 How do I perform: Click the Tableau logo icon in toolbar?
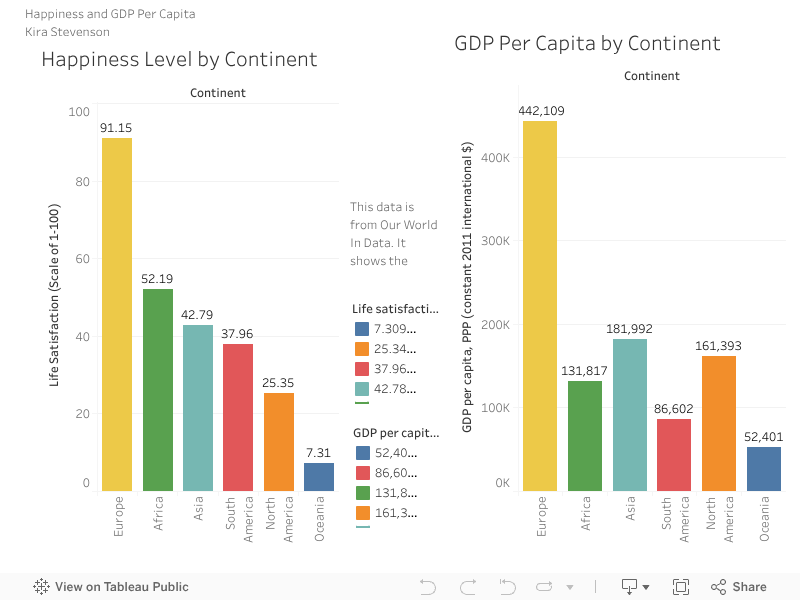[42, 587]
